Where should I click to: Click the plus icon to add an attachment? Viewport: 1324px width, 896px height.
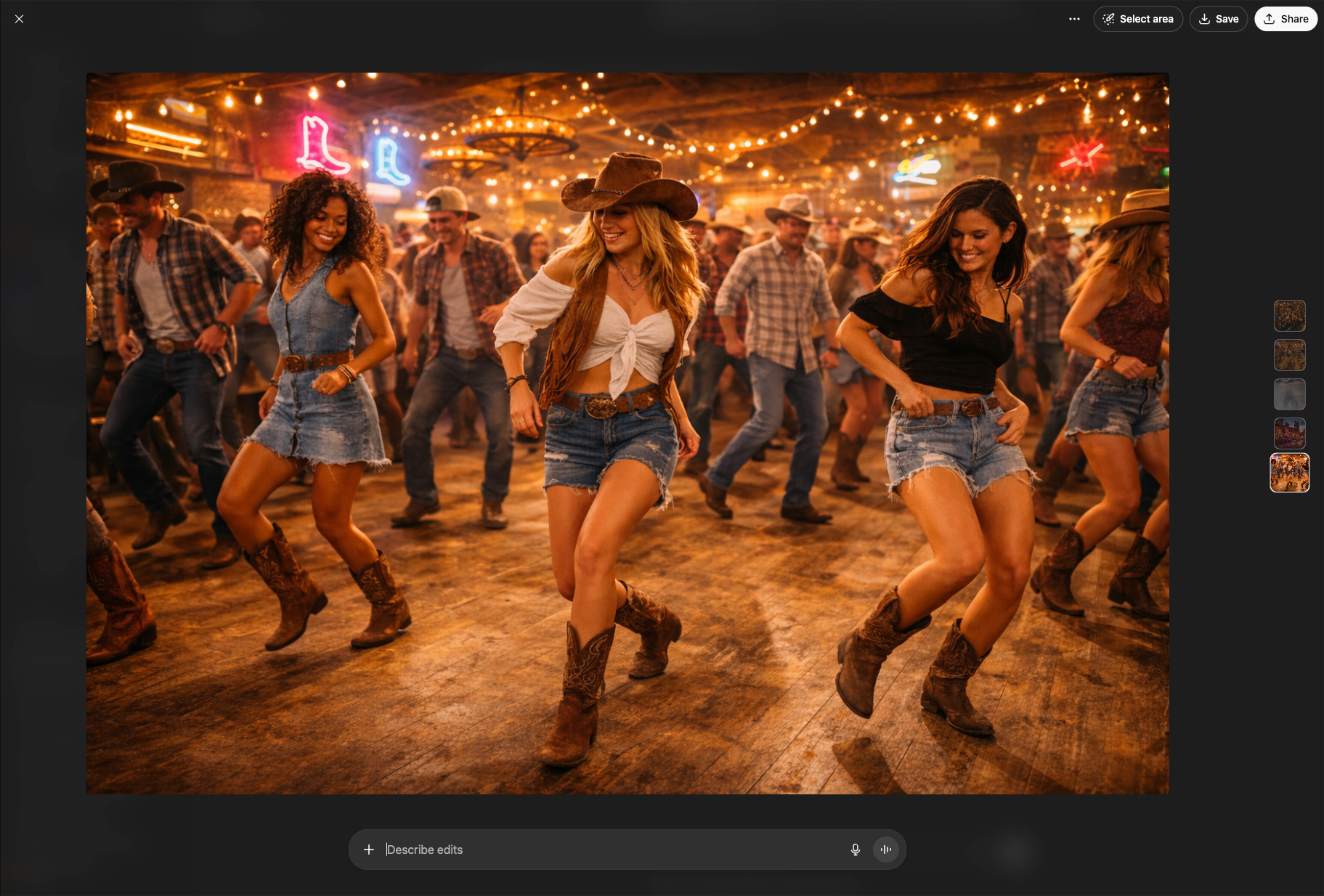369,849
